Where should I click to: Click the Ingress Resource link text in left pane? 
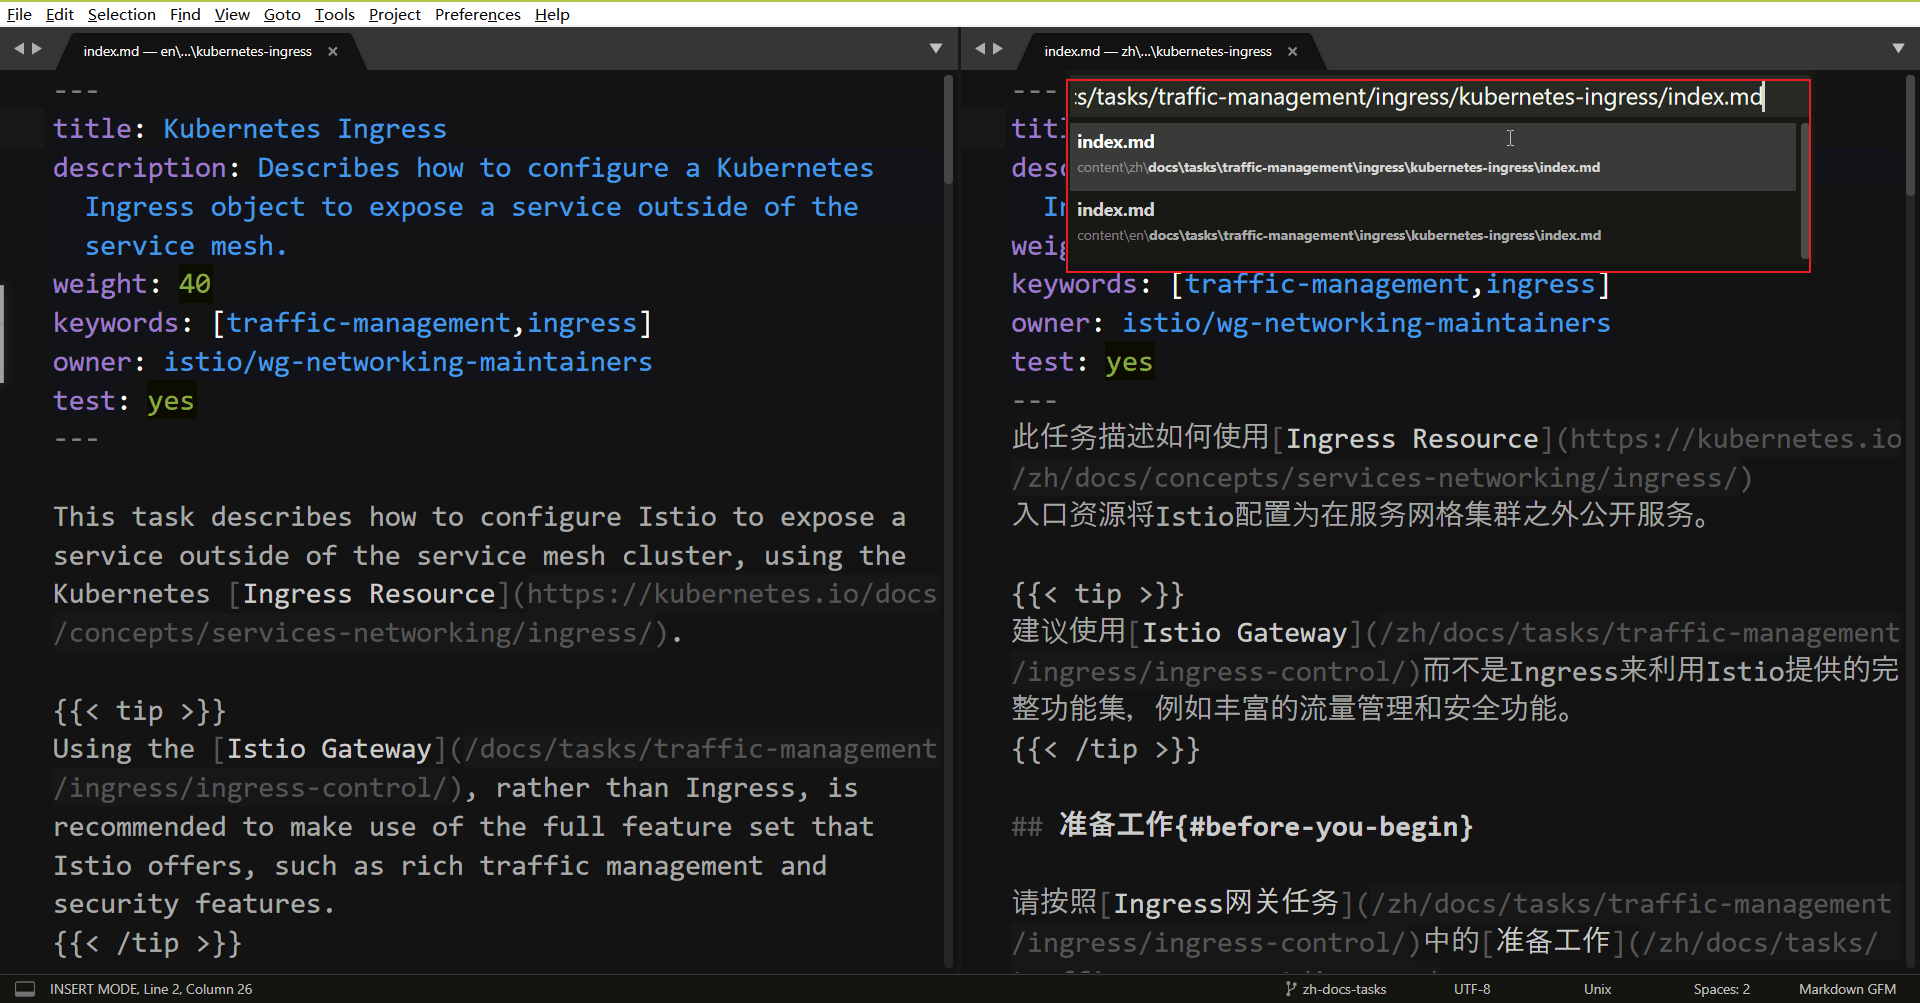point(369,594)
